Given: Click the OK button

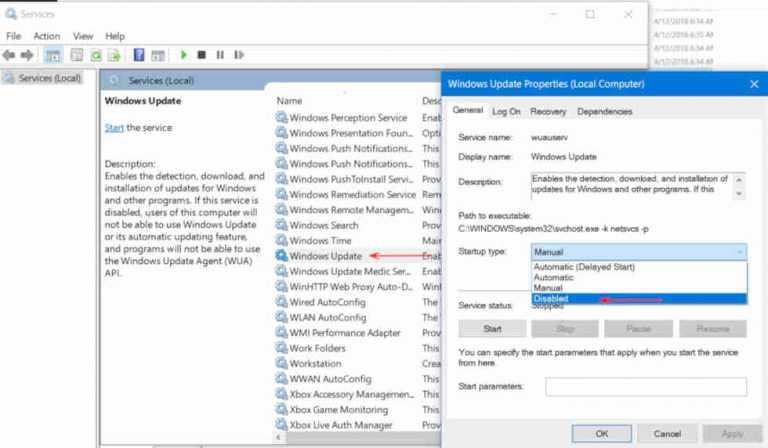Looking at the screenshot, I should [601, 434].
